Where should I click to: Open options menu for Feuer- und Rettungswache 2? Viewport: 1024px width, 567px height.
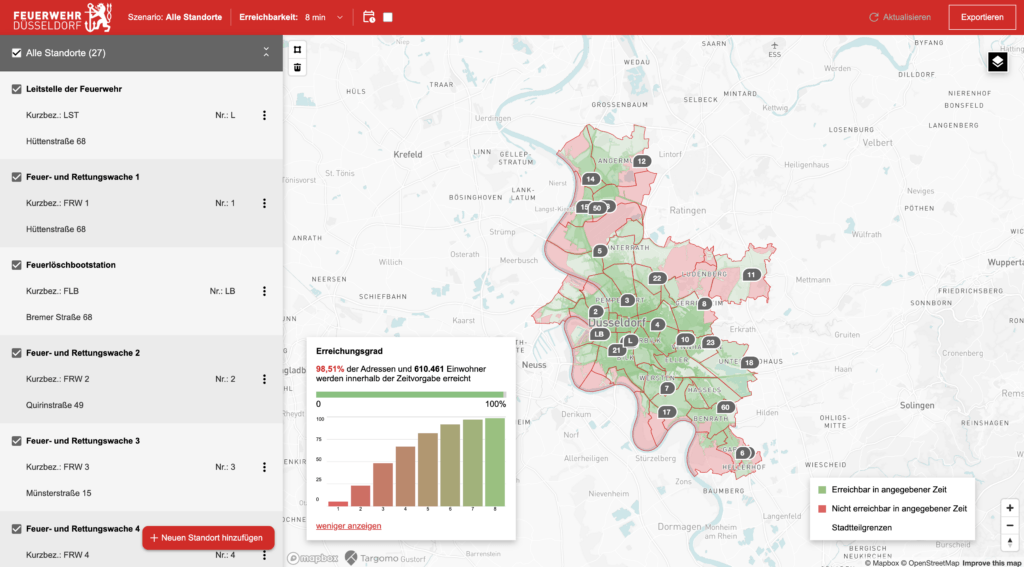coord(264,379)
